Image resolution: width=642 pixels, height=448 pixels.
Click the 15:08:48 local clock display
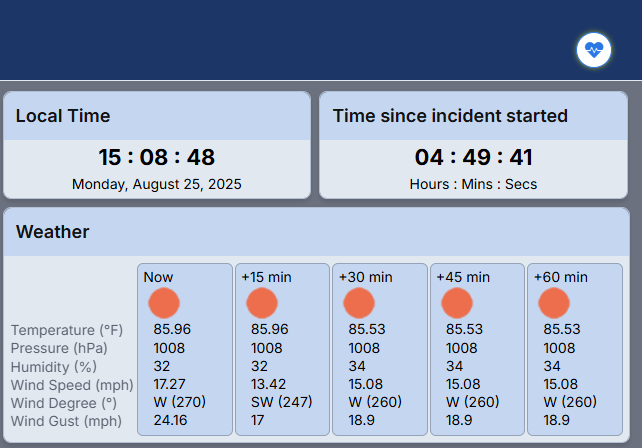tap(157, 158)
